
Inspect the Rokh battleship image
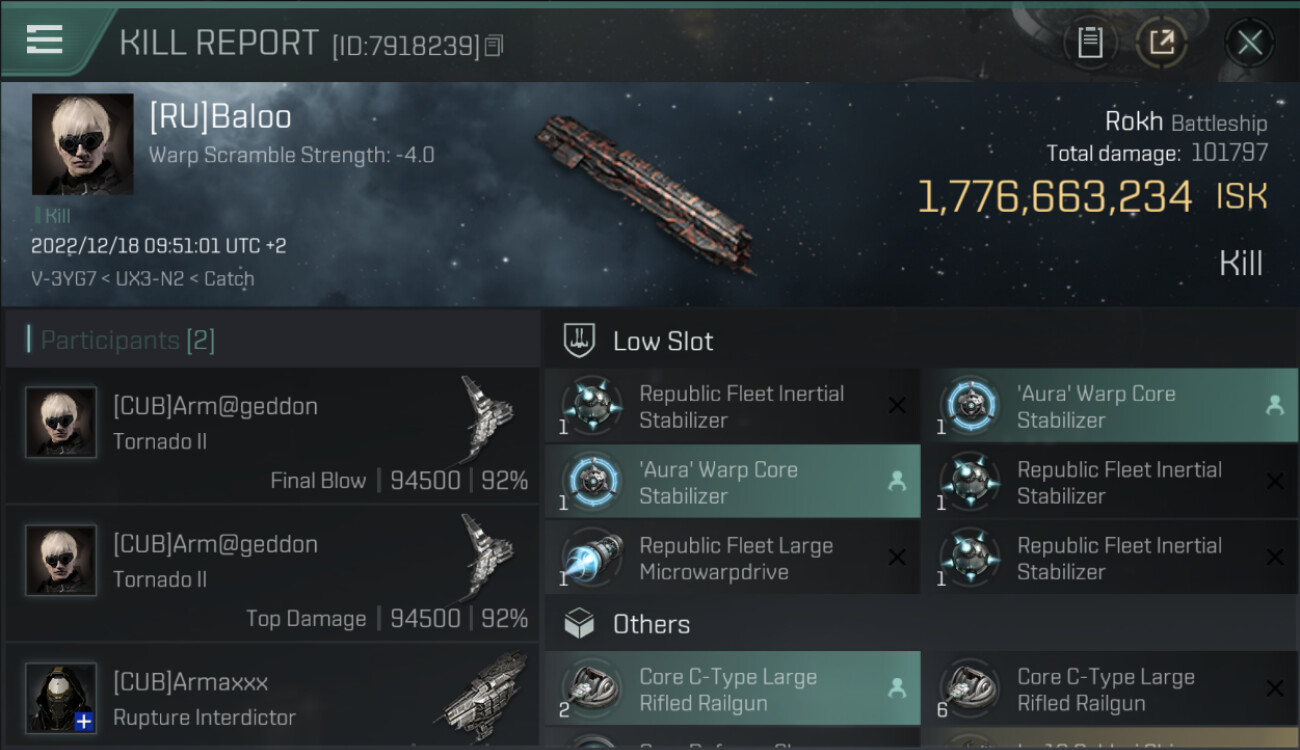pyautogui.click(x=647, y=192)
